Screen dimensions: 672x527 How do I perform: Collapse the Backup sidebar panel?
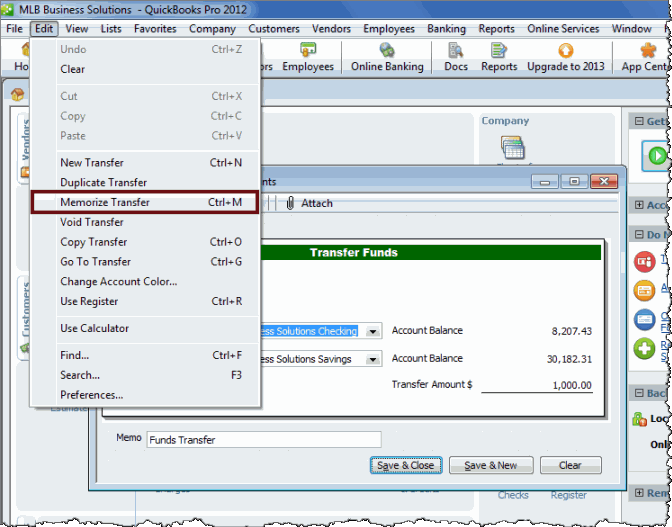coord(639,393)
